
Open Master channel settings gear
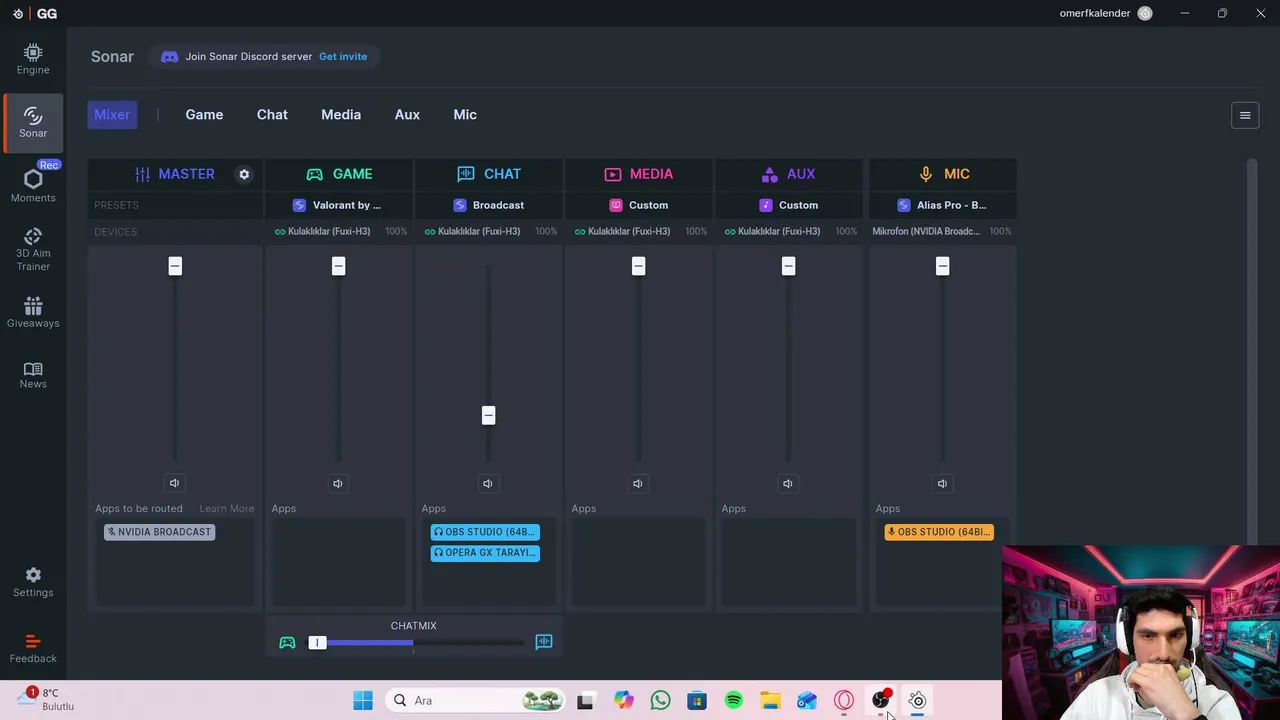pos(244,174)
